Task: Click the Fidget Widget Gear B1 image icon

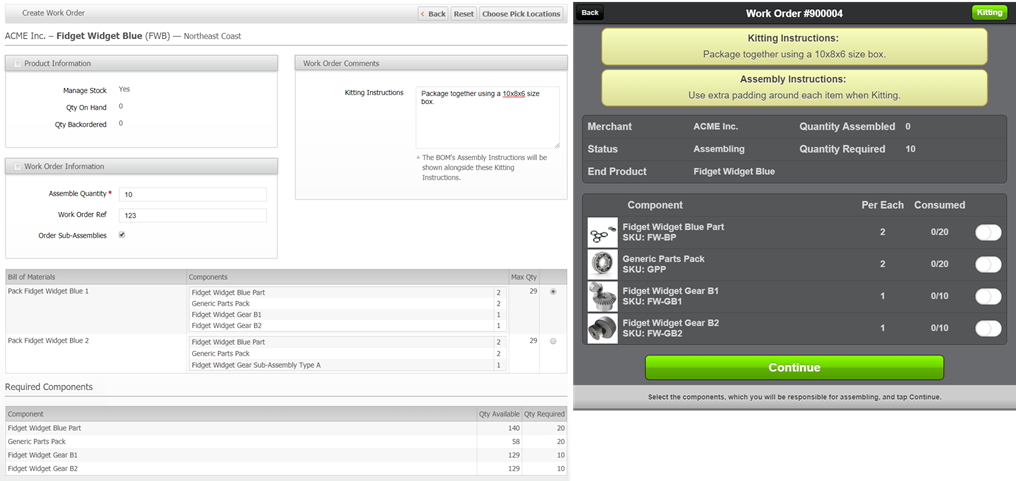Action: pos(603,296)
